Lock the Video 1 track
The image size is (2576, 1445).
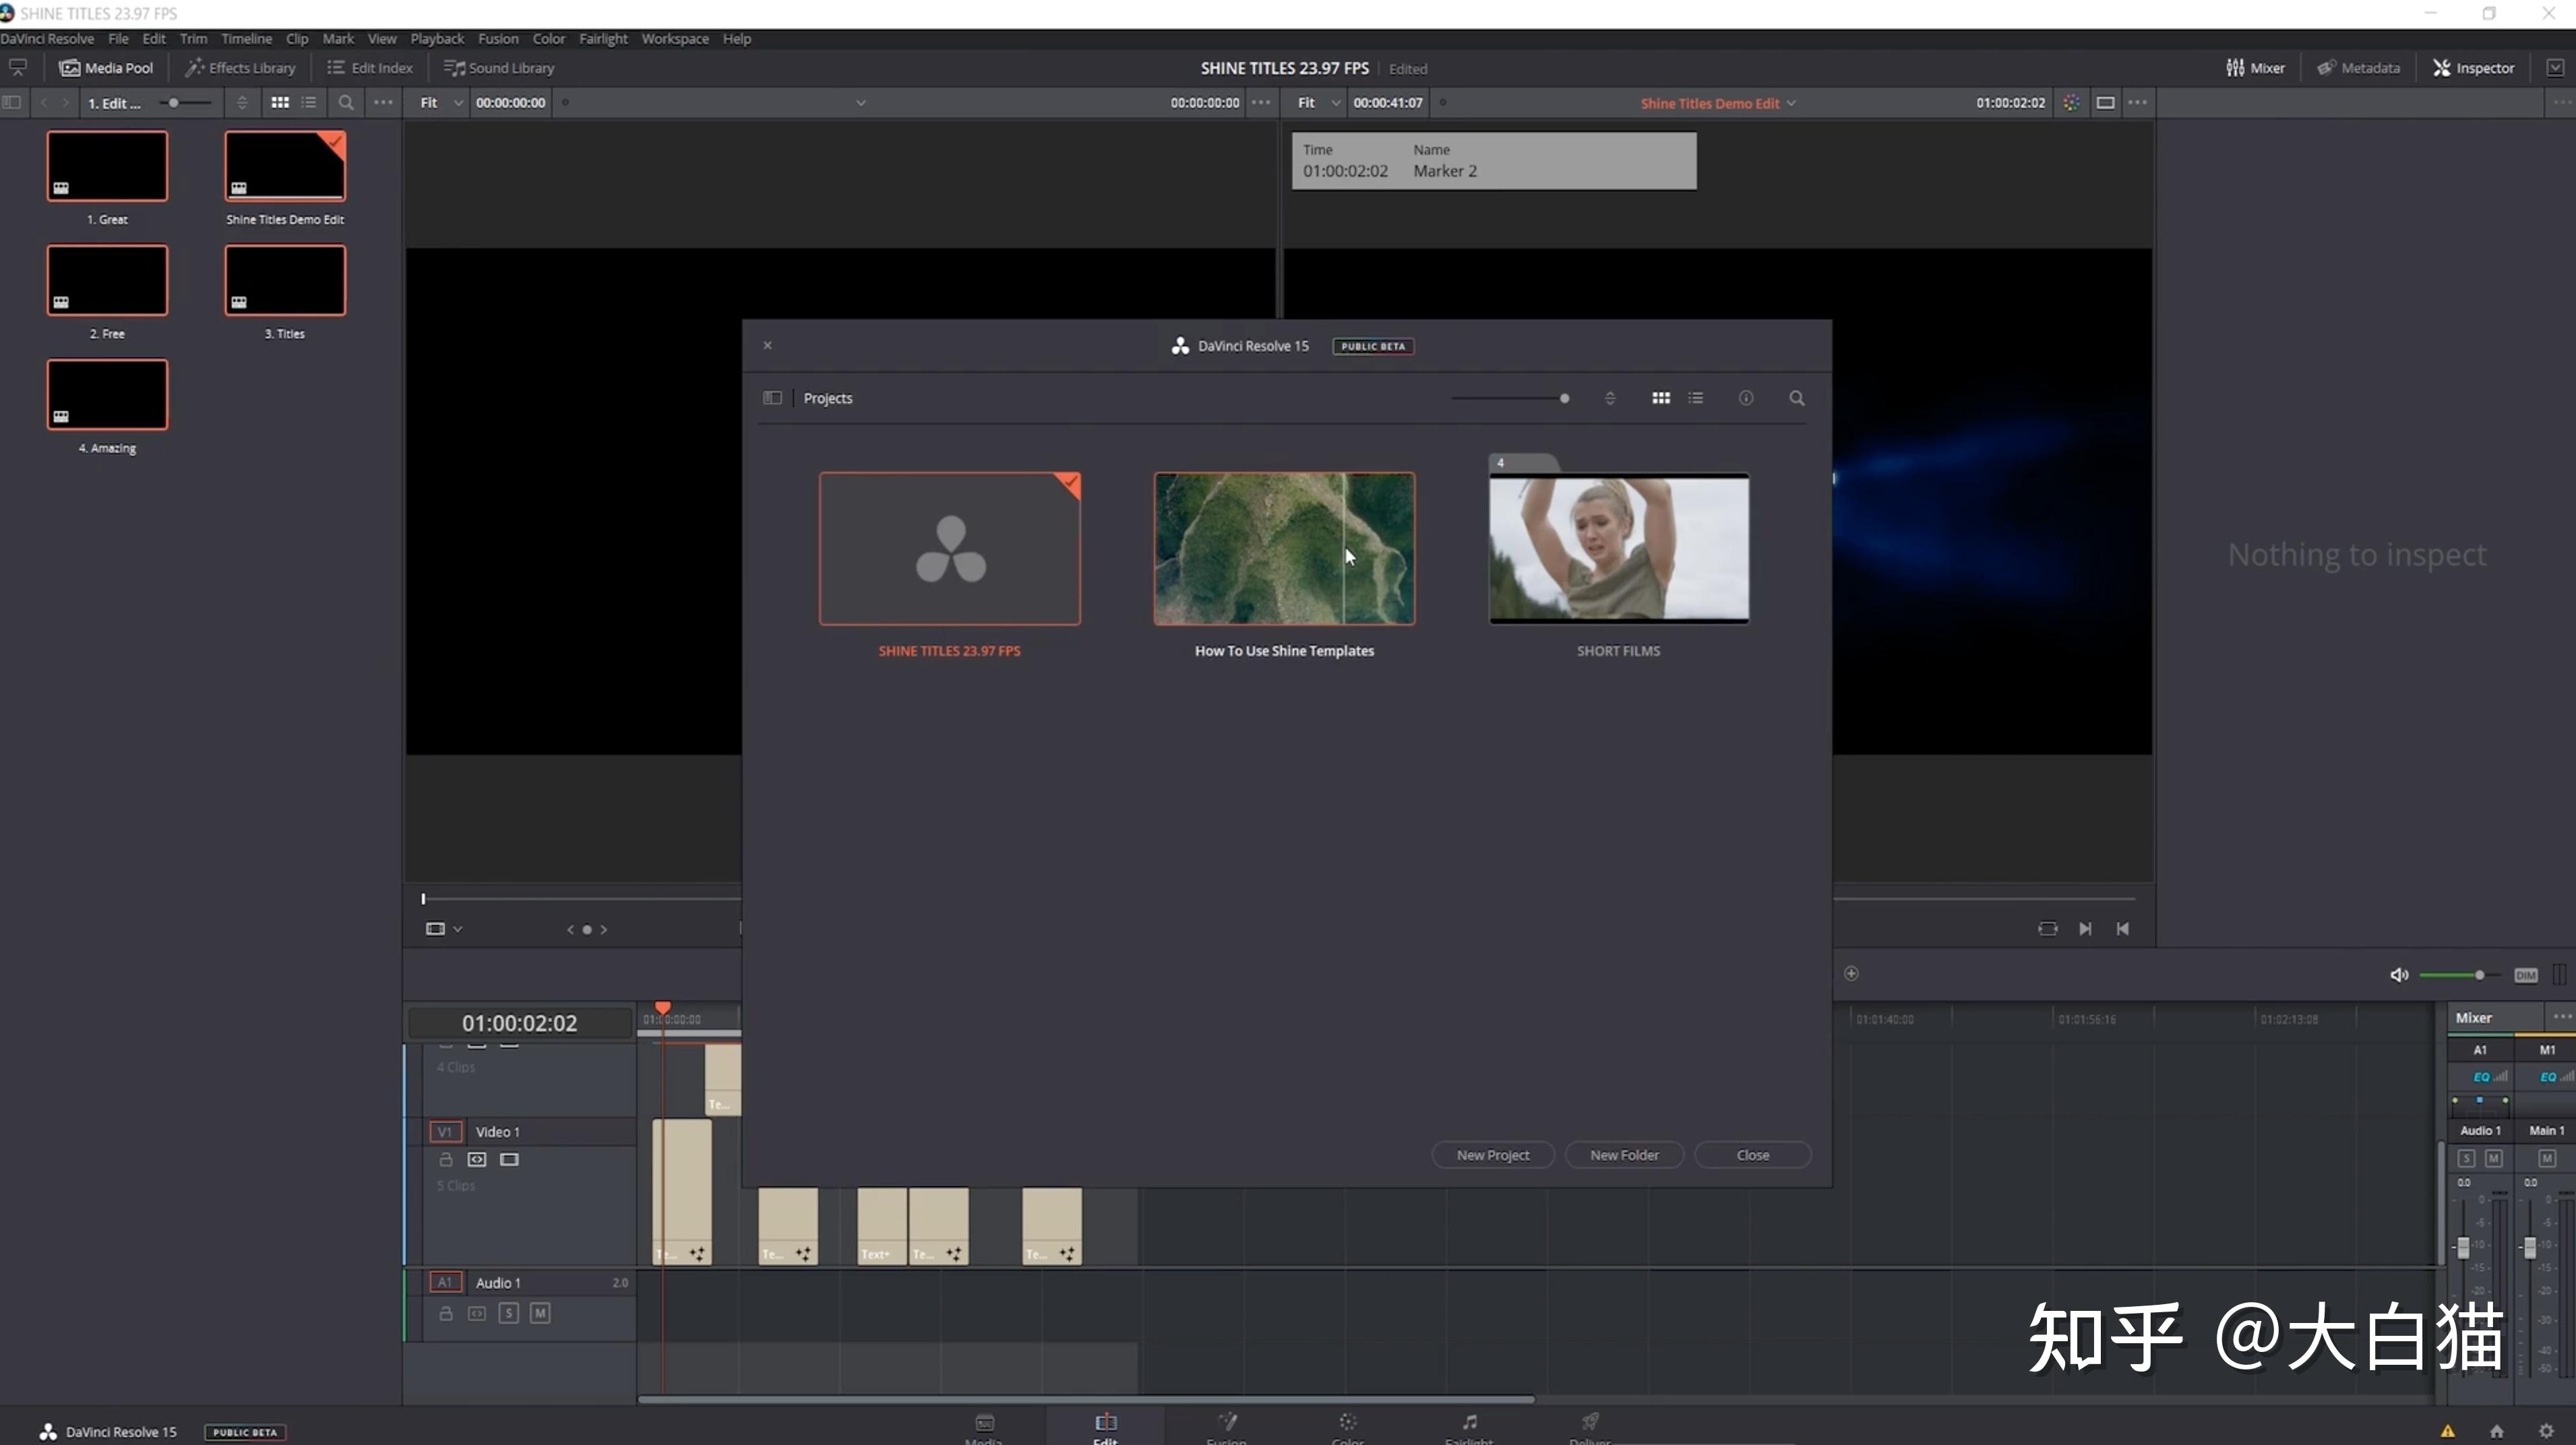click(x=446, y=1159)
